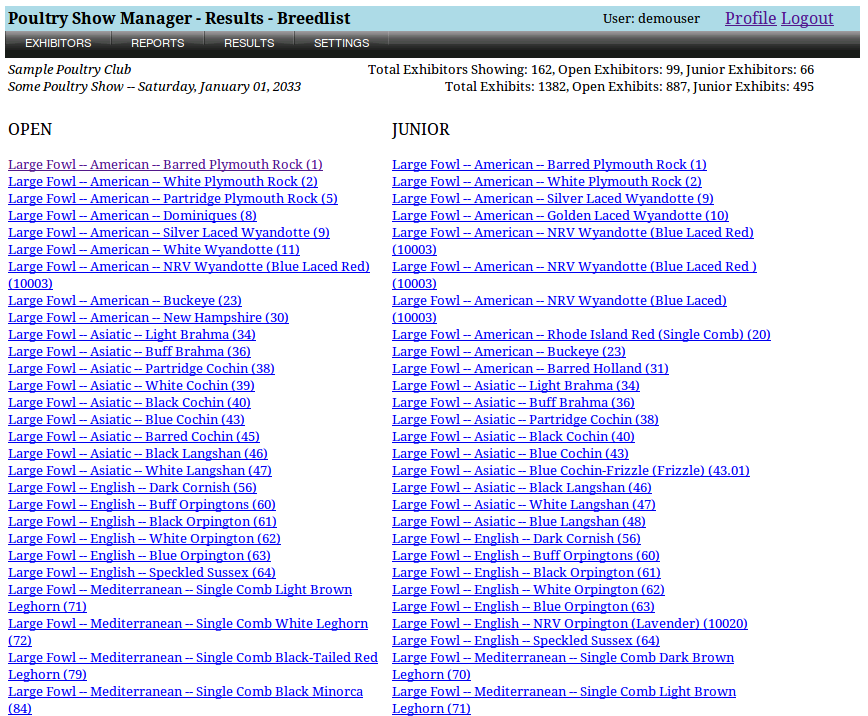Open Open-class Barred Plymouth Rock (1) results
Screen dimensions: 868x716
pyautogui.click(x=165, y=165)
